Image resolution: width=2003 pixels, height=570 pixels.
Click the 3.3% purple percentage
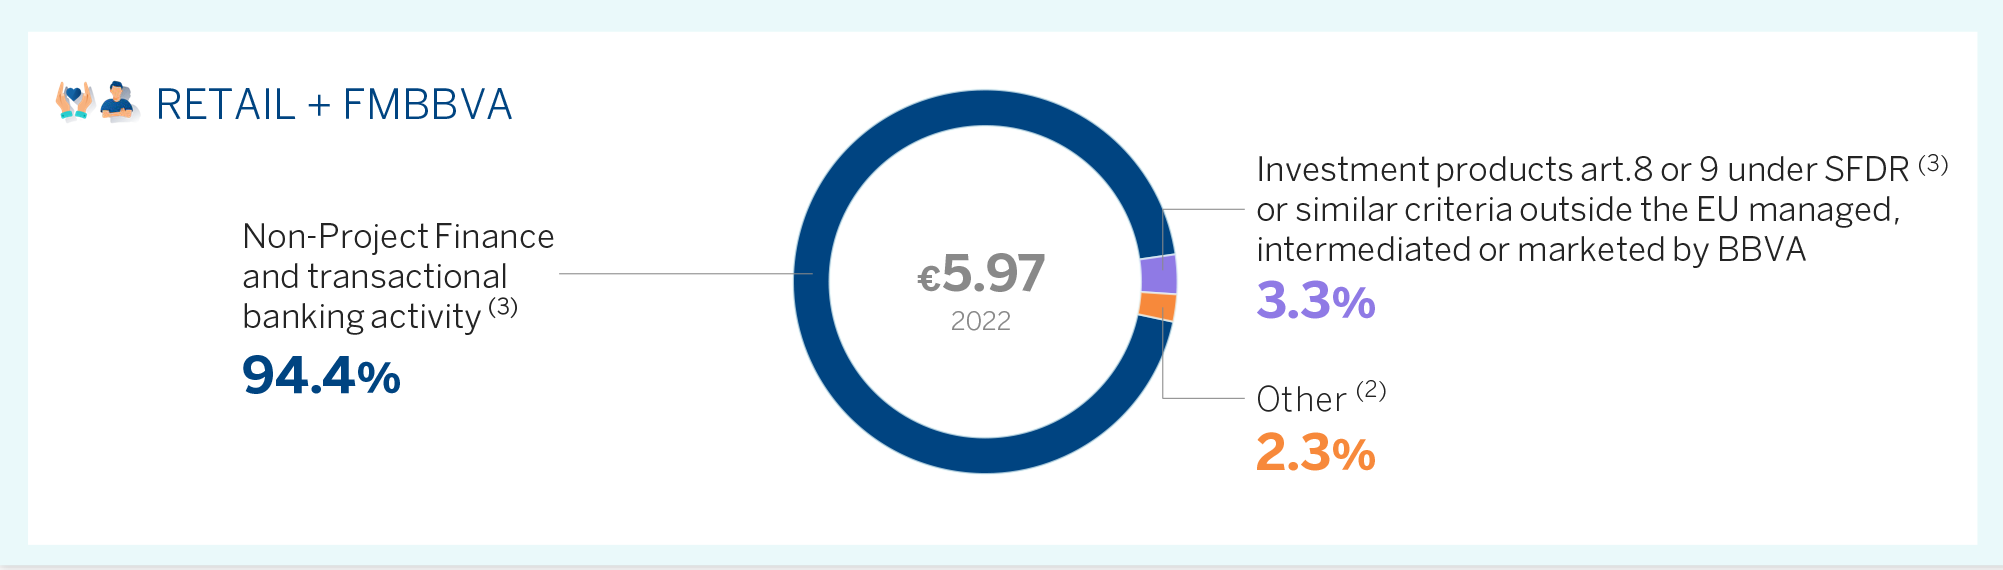click(x=1316, y=300)
